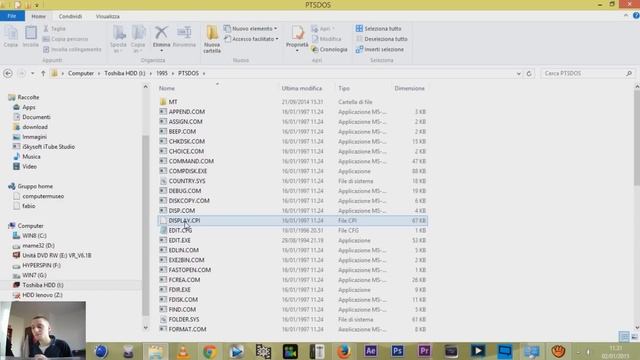640x360 pixels.
Task: Click Inverti selezione
Action: click(380, 49)
